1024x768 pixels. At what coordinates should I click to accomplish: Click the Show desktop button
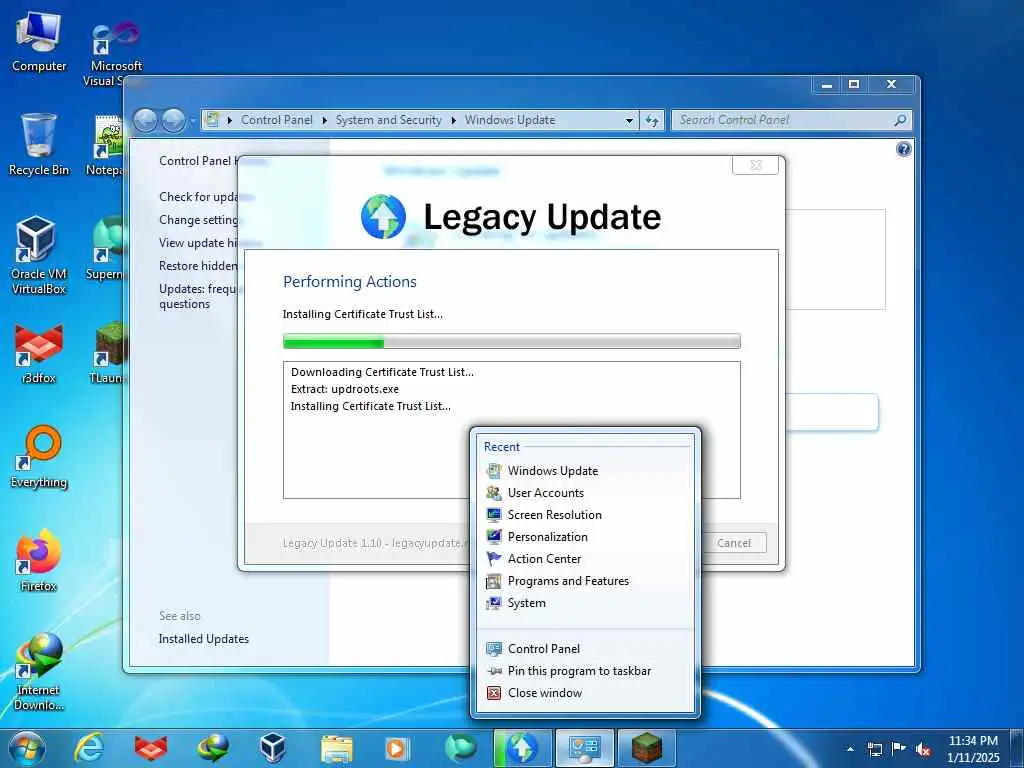click(1016, 749)
